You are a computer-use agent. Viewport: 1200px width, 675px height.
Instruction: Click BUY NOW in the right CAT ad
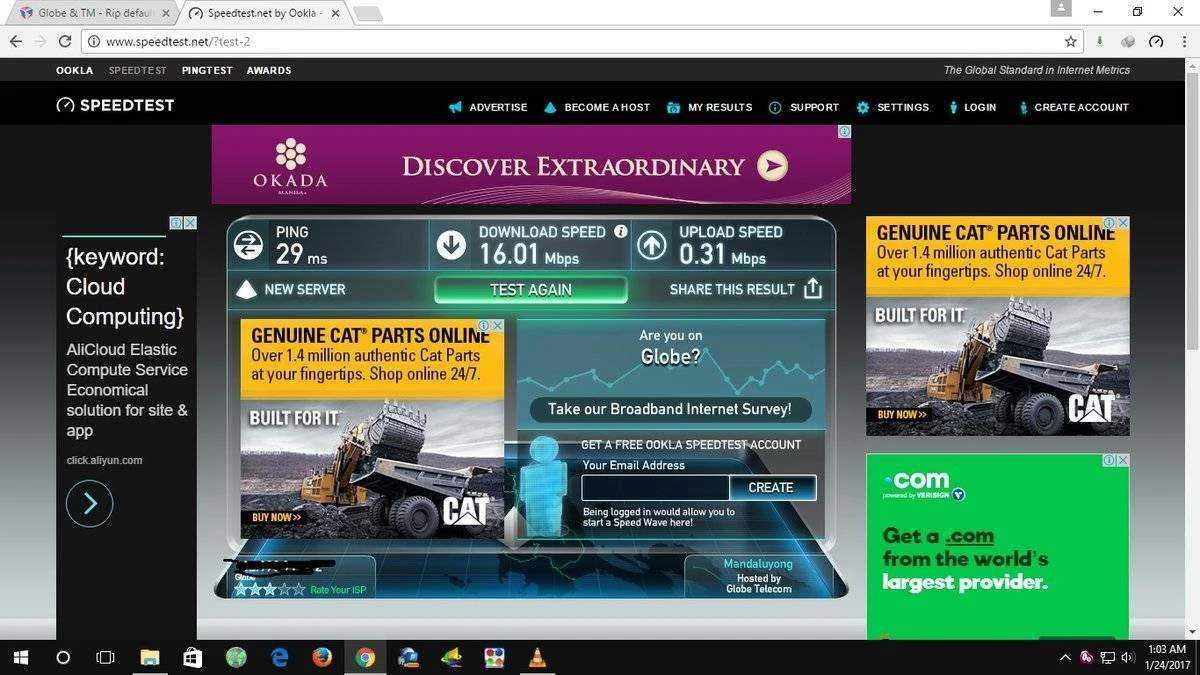(x=902, y=414)
